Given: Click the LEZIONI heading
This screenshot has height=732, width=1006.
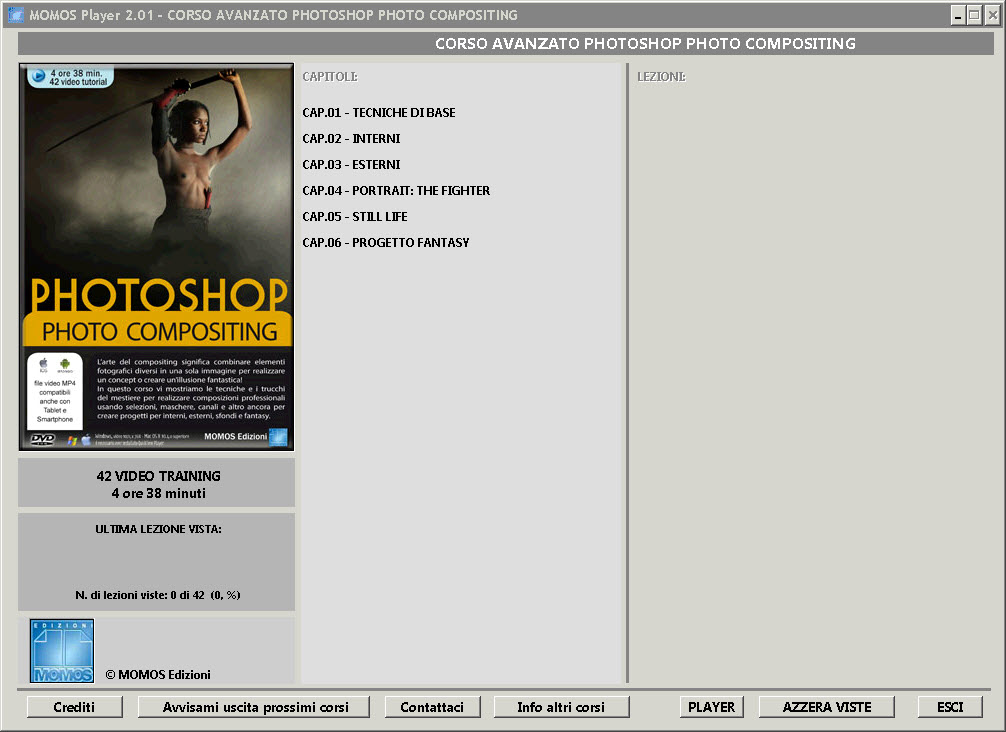Looking at the screenshot, I should point(661,77).
